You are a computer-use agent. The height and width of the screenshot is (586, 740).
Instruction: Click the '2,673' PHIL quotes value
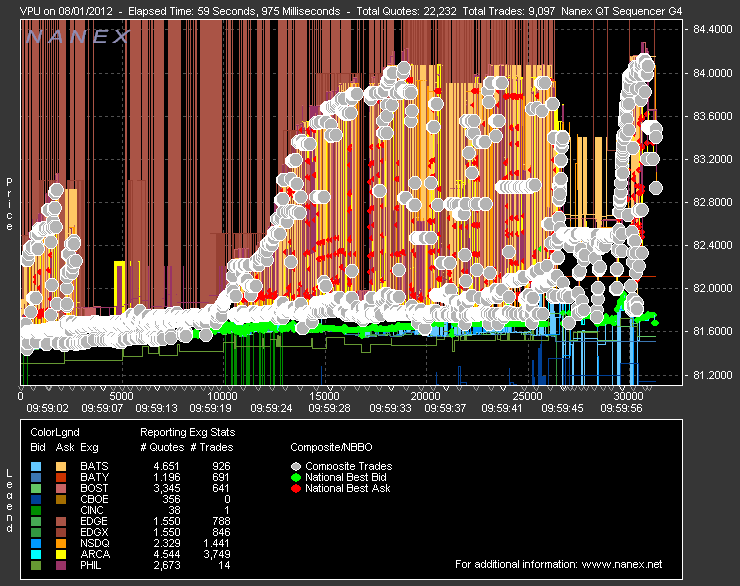point(167,565)
